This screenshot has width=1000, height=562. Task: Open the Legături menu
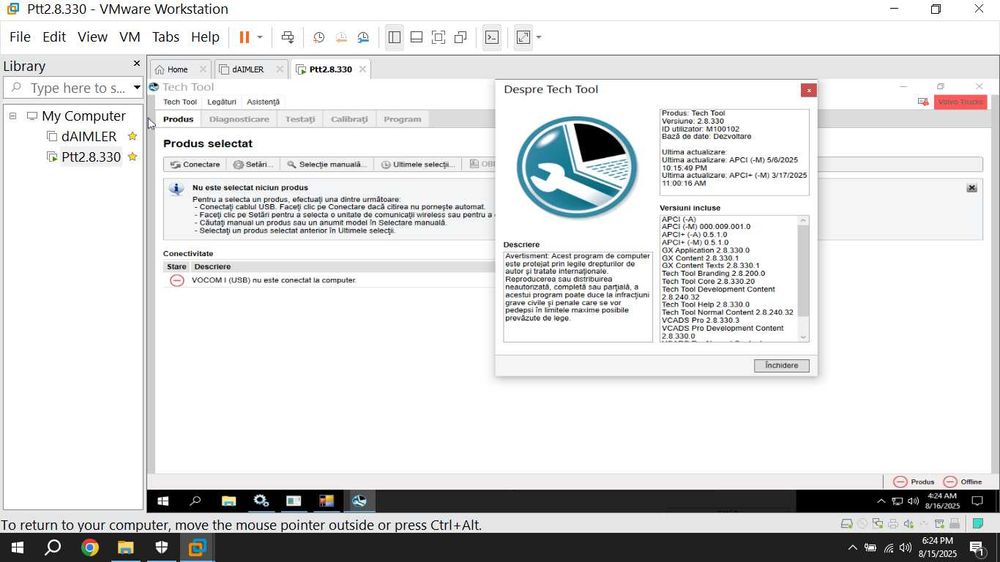[x=222, y=102]
